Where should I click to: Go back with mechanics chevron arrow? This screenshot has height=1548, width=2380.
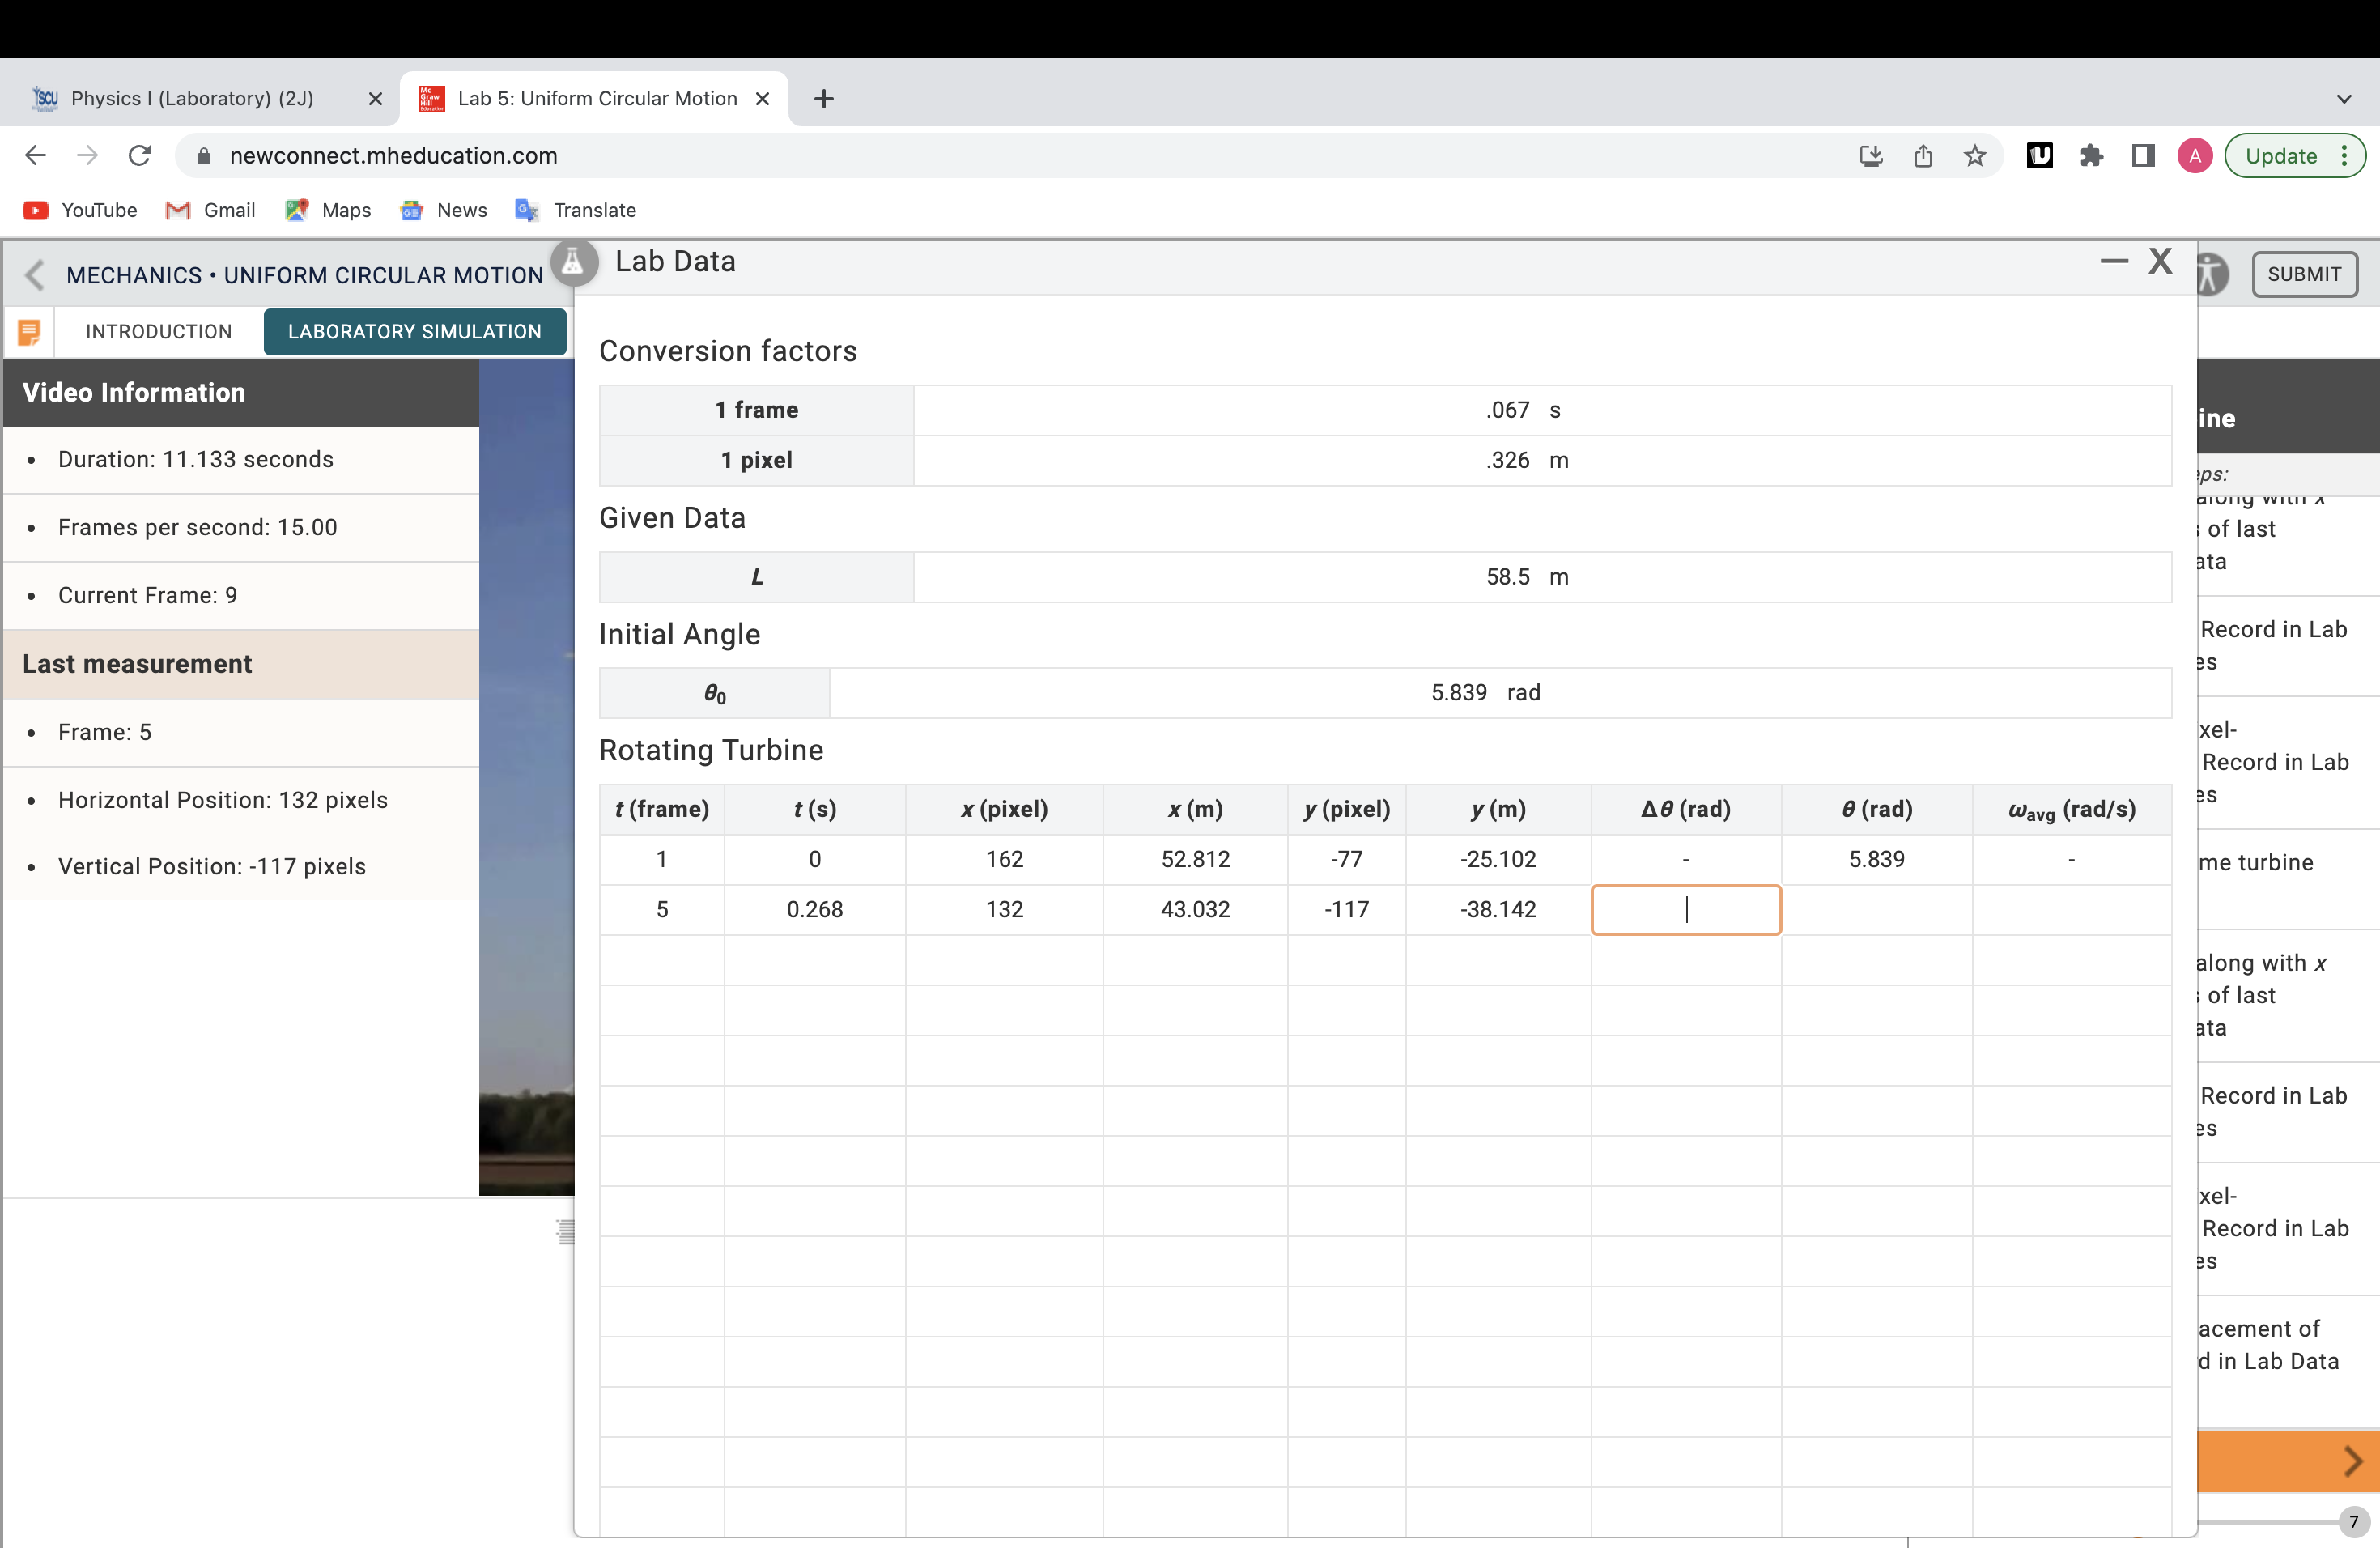tap(35, 275)
